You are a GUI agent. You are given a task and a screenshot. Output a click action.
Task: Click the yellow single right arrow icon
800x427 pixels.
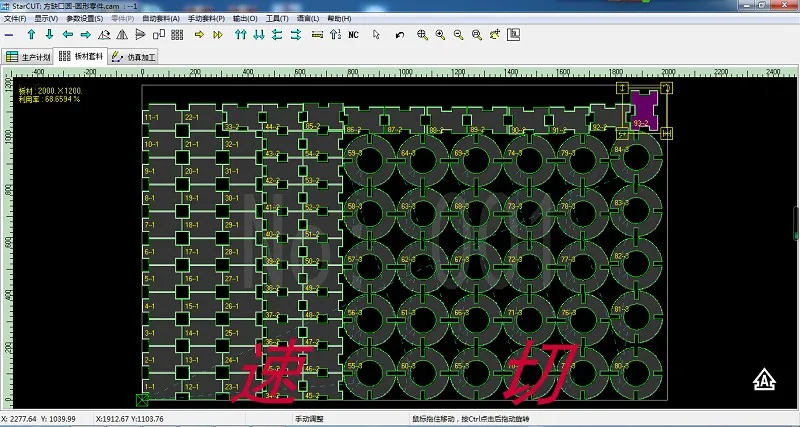pyautogui.click(x=199, y=34)
